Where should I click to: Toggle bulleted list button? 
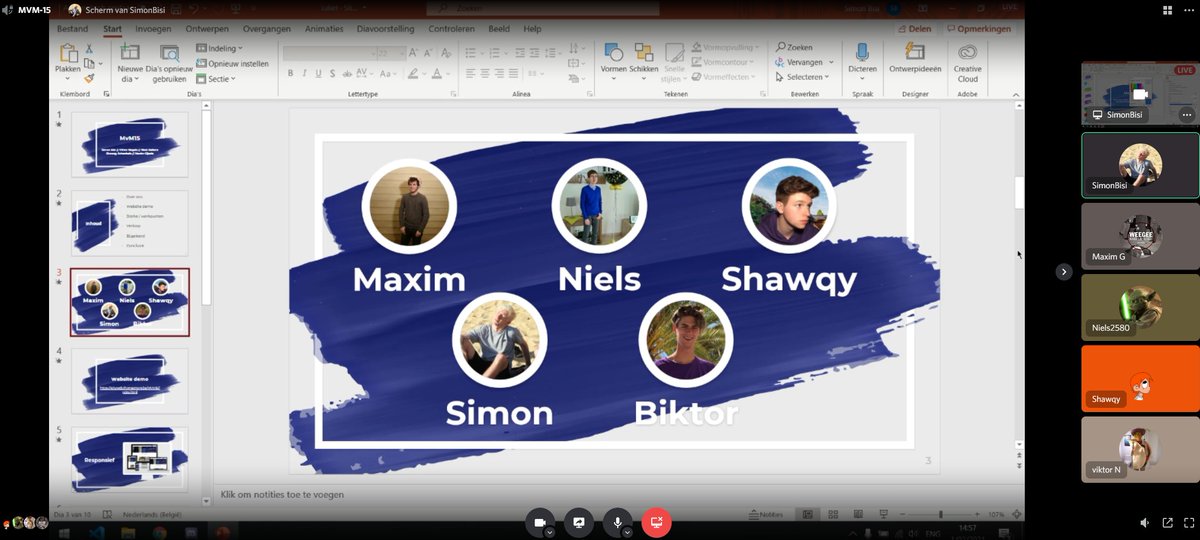(x=471, y=53)
